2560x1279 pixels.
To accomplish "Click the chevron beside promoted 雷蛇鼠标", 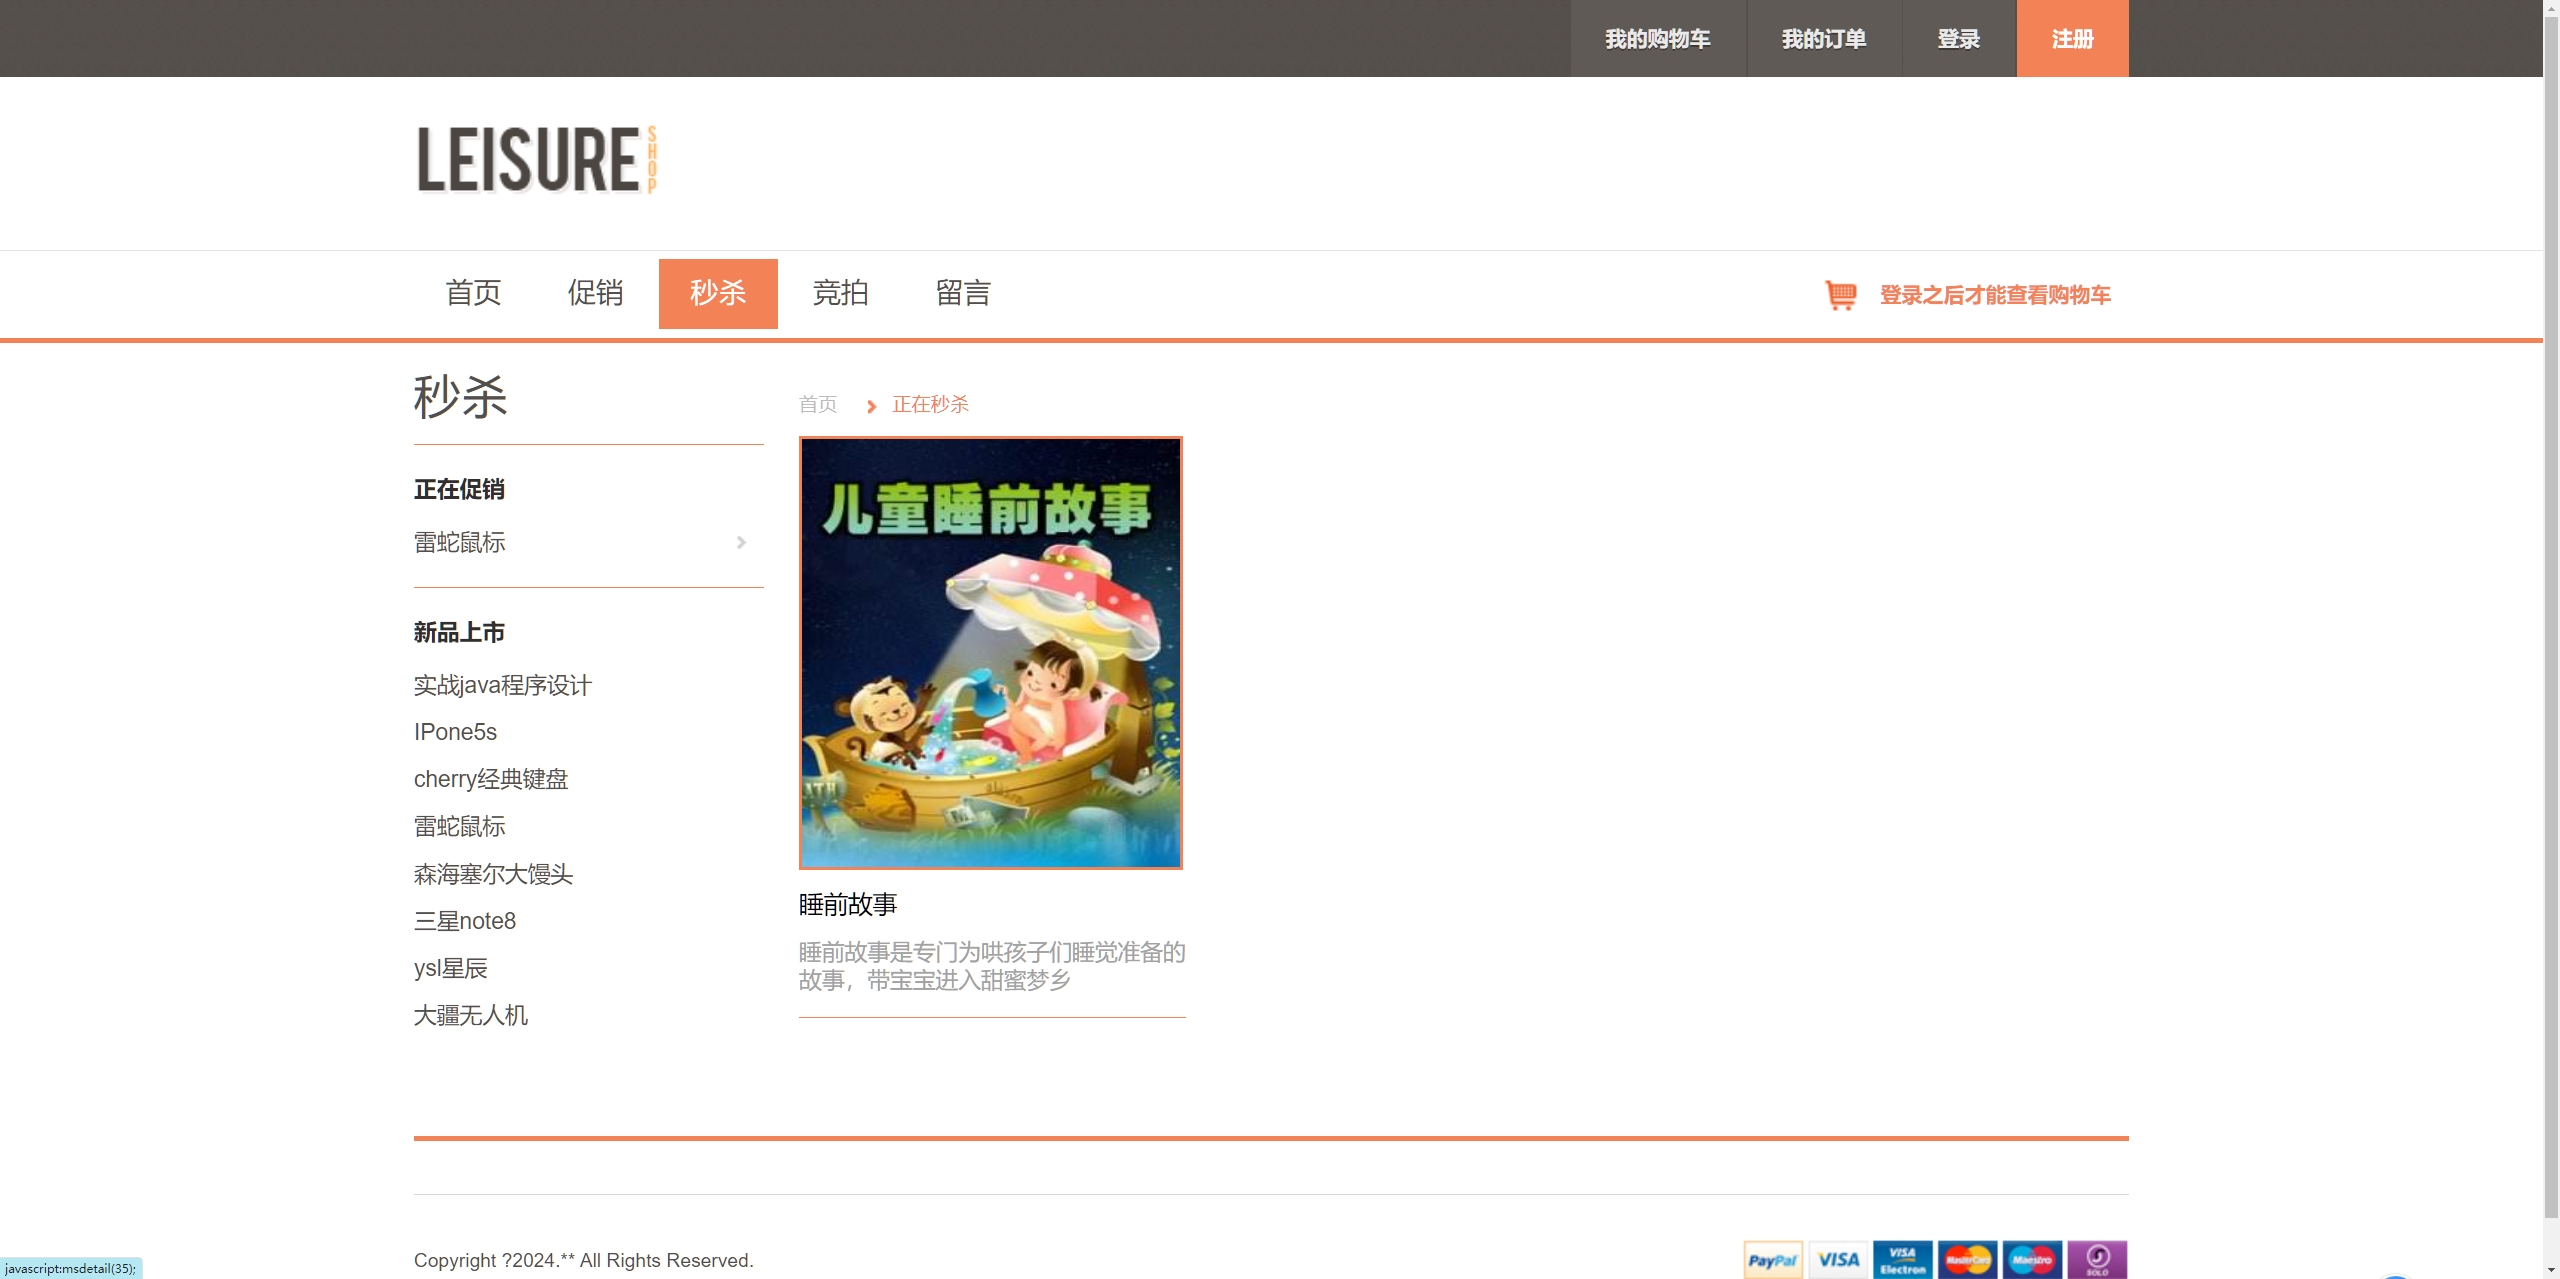I will [741, 542].
